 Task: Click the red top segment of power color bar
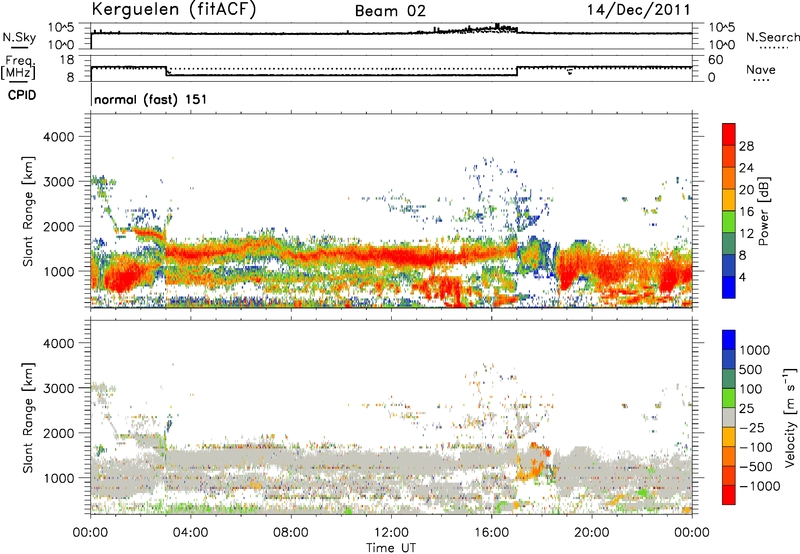pos(729,134)
